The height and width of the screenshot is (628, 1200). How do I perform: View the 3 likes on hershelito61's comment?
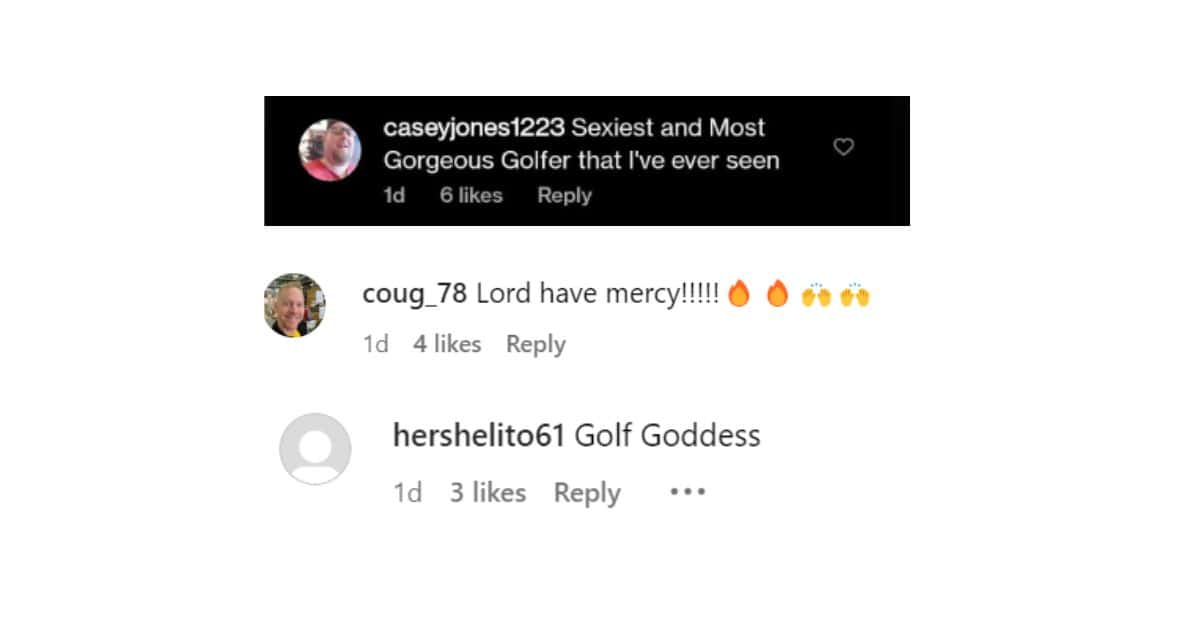coord(488,492)
